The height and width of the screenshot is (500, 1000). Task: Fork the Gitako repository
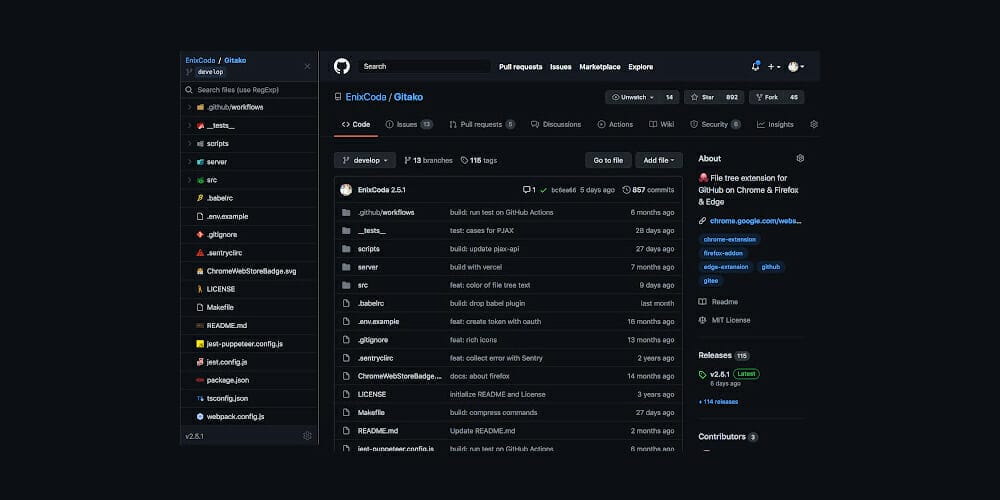click(767, 97)
